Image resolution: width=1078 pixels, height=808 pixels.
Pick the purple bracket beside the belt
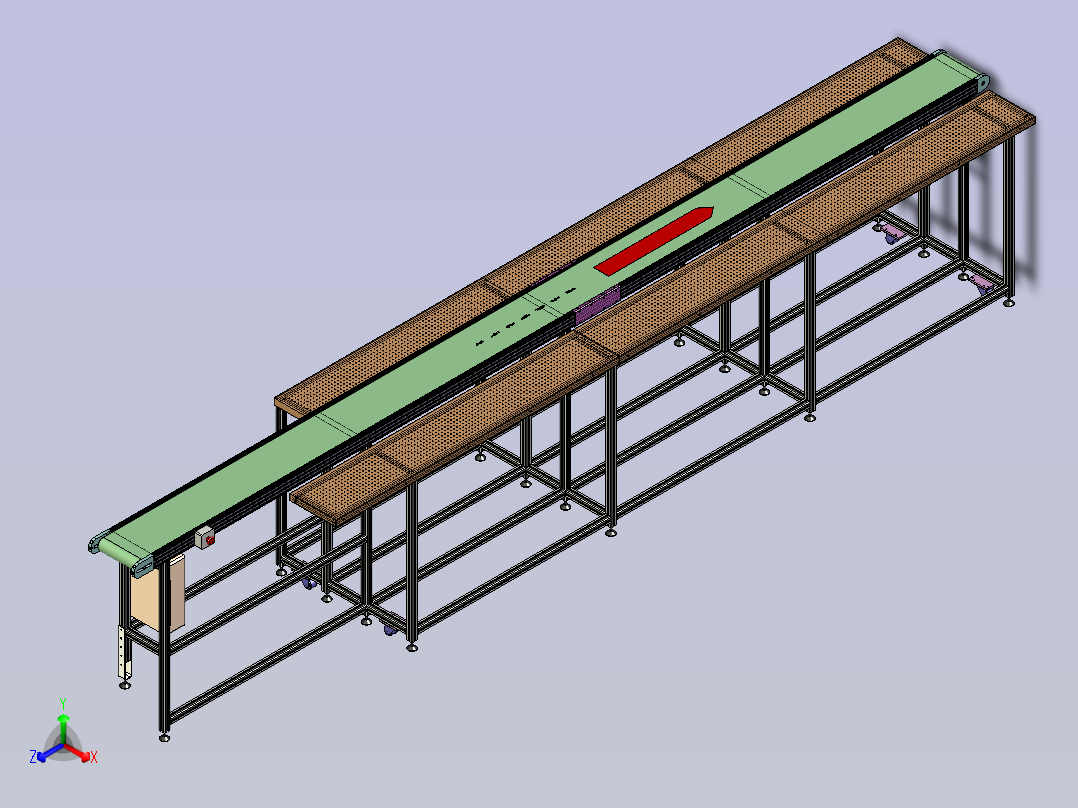coord(597,306)
